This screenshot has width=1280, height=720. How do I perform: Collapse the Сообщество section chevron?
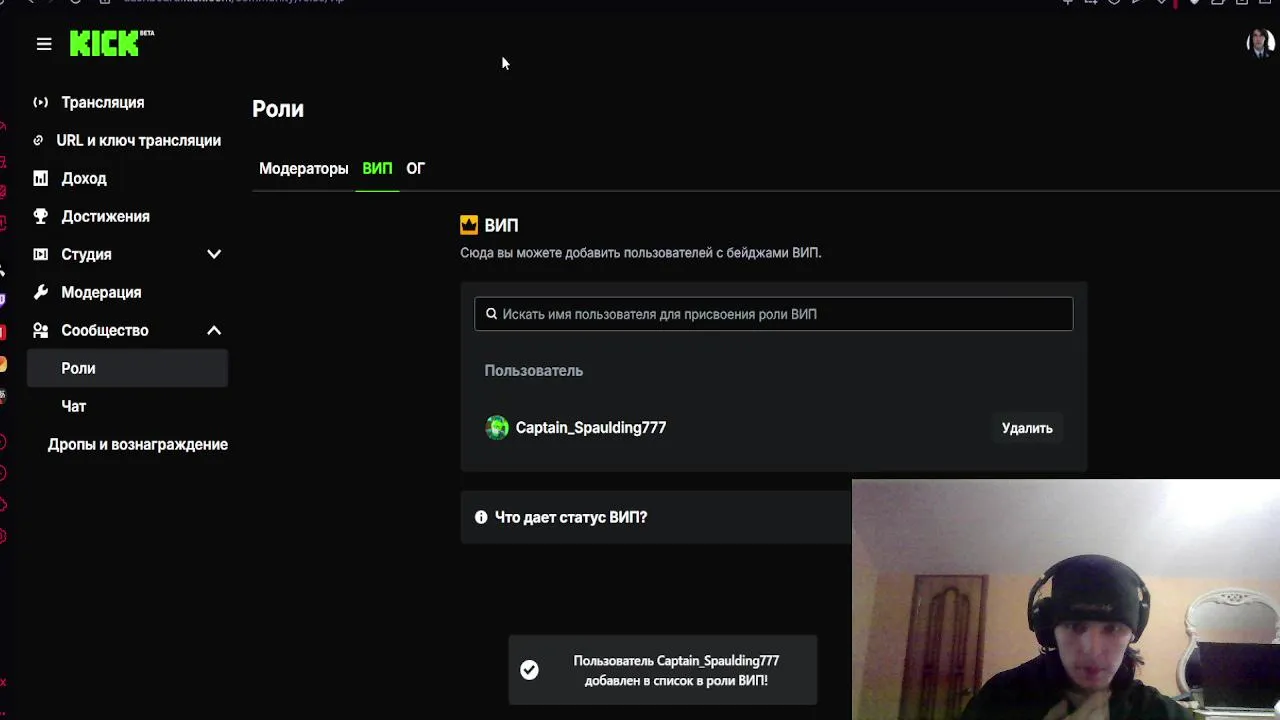pos(214,330)
